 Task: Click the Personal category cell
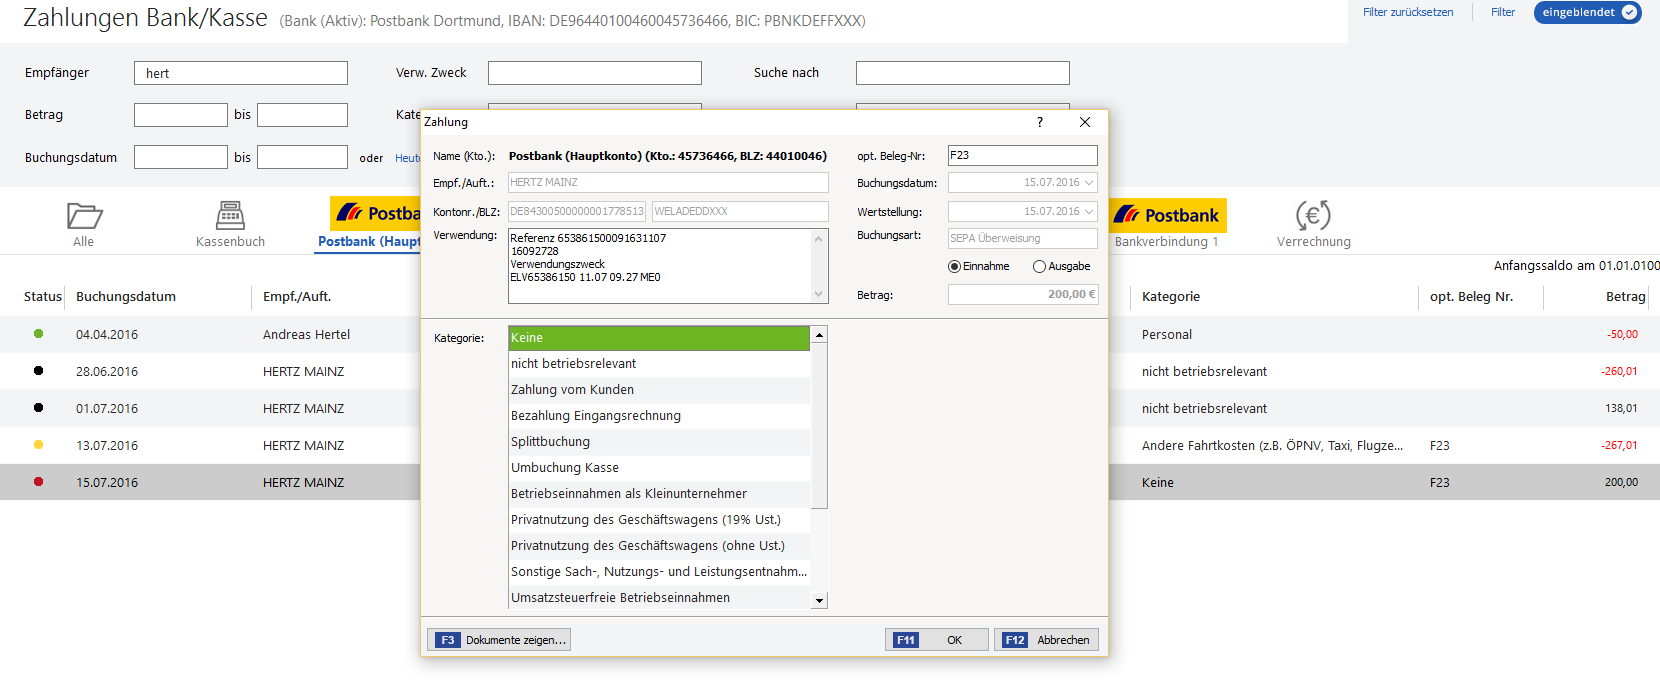pyautogui.click(x=1167, y=334)
